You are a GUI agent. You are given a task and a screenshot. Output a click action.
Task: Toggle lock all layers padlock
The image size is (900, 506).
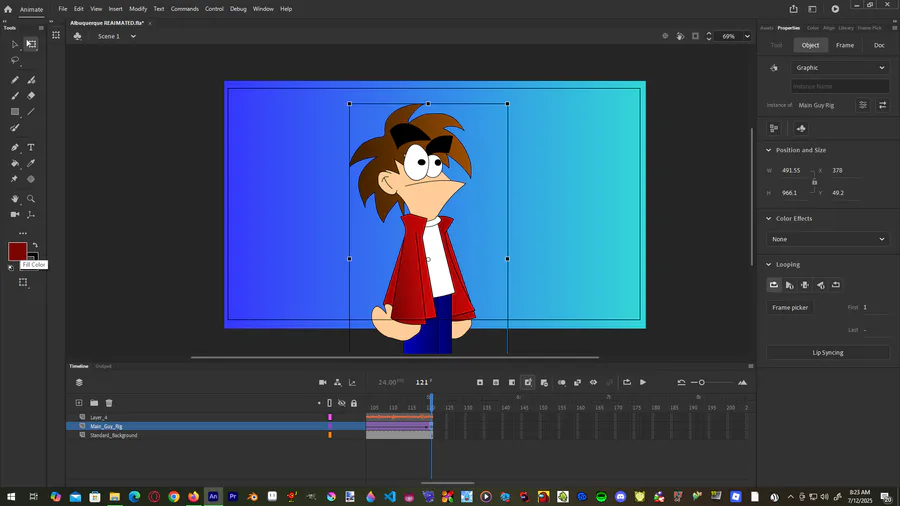354,403
